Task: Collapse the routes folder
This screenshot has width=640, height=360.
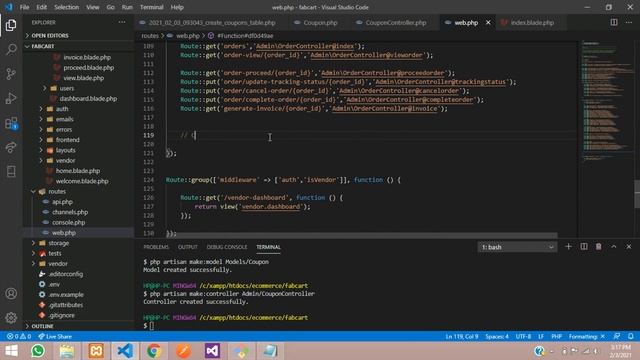Action: point(57,191)
